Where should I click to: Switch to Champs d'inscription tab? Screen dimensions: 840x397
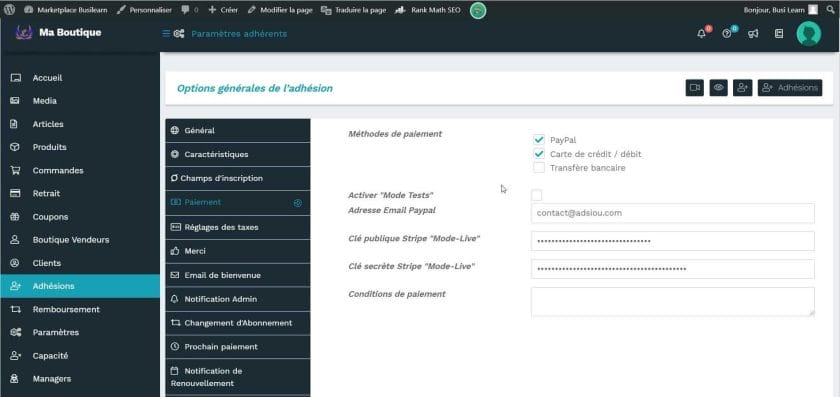238,178
